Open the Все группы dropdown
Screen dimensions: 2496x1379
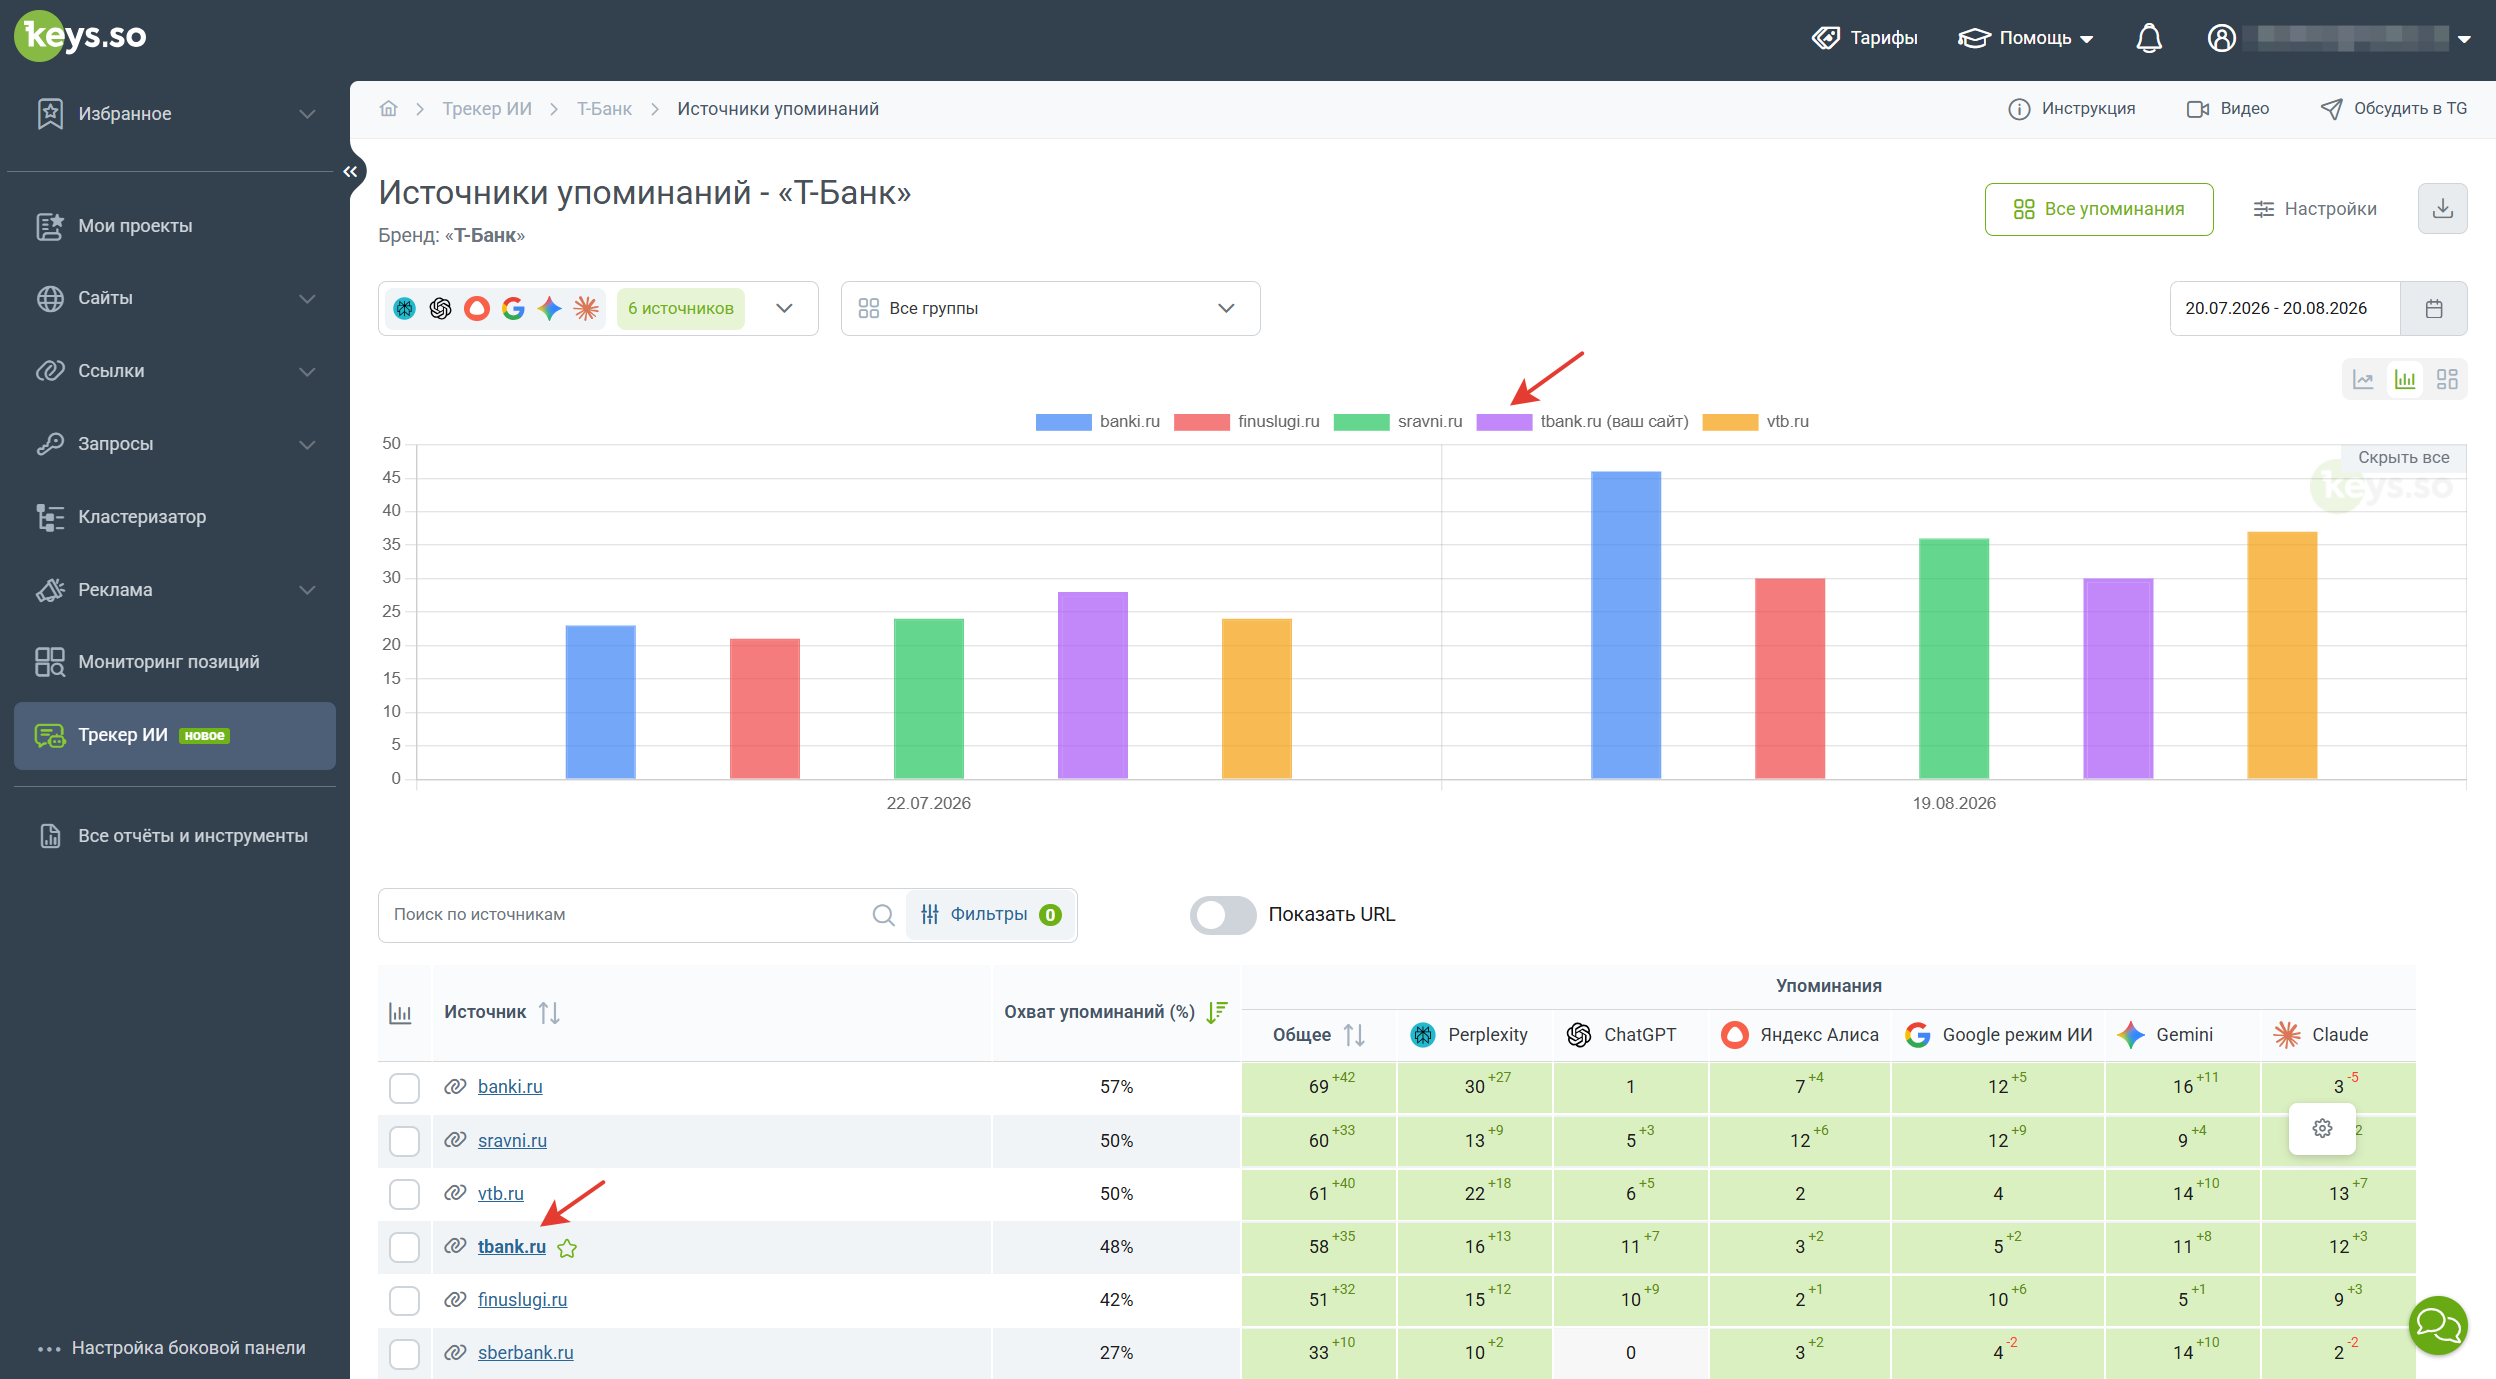pos(1050,308)
